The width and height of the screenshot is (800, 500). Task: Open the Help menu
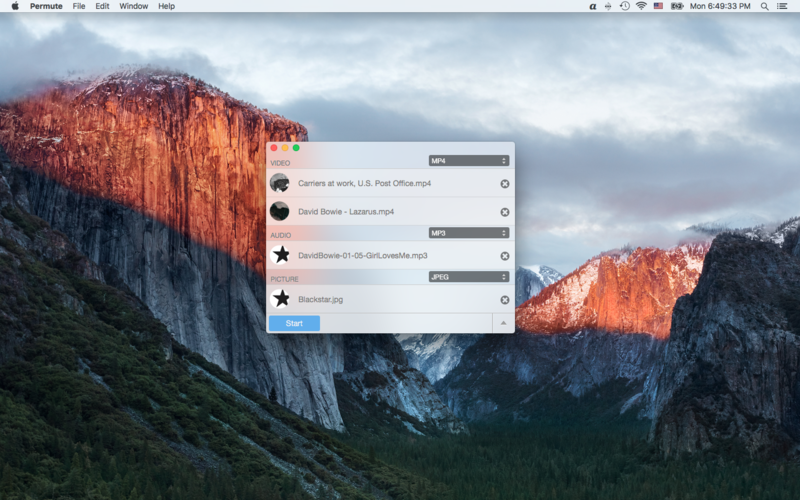[166, 6]
